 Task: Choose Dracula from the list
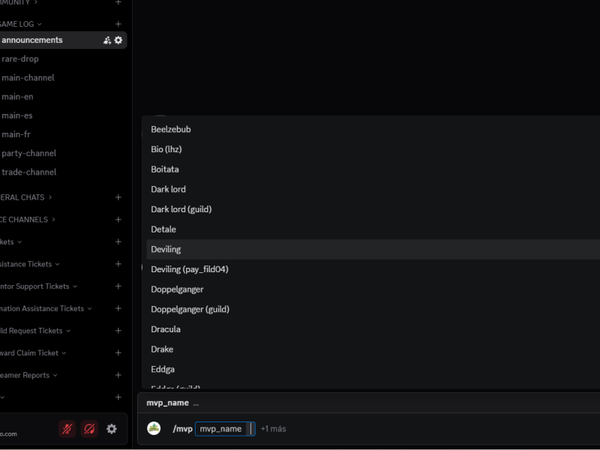373,329
